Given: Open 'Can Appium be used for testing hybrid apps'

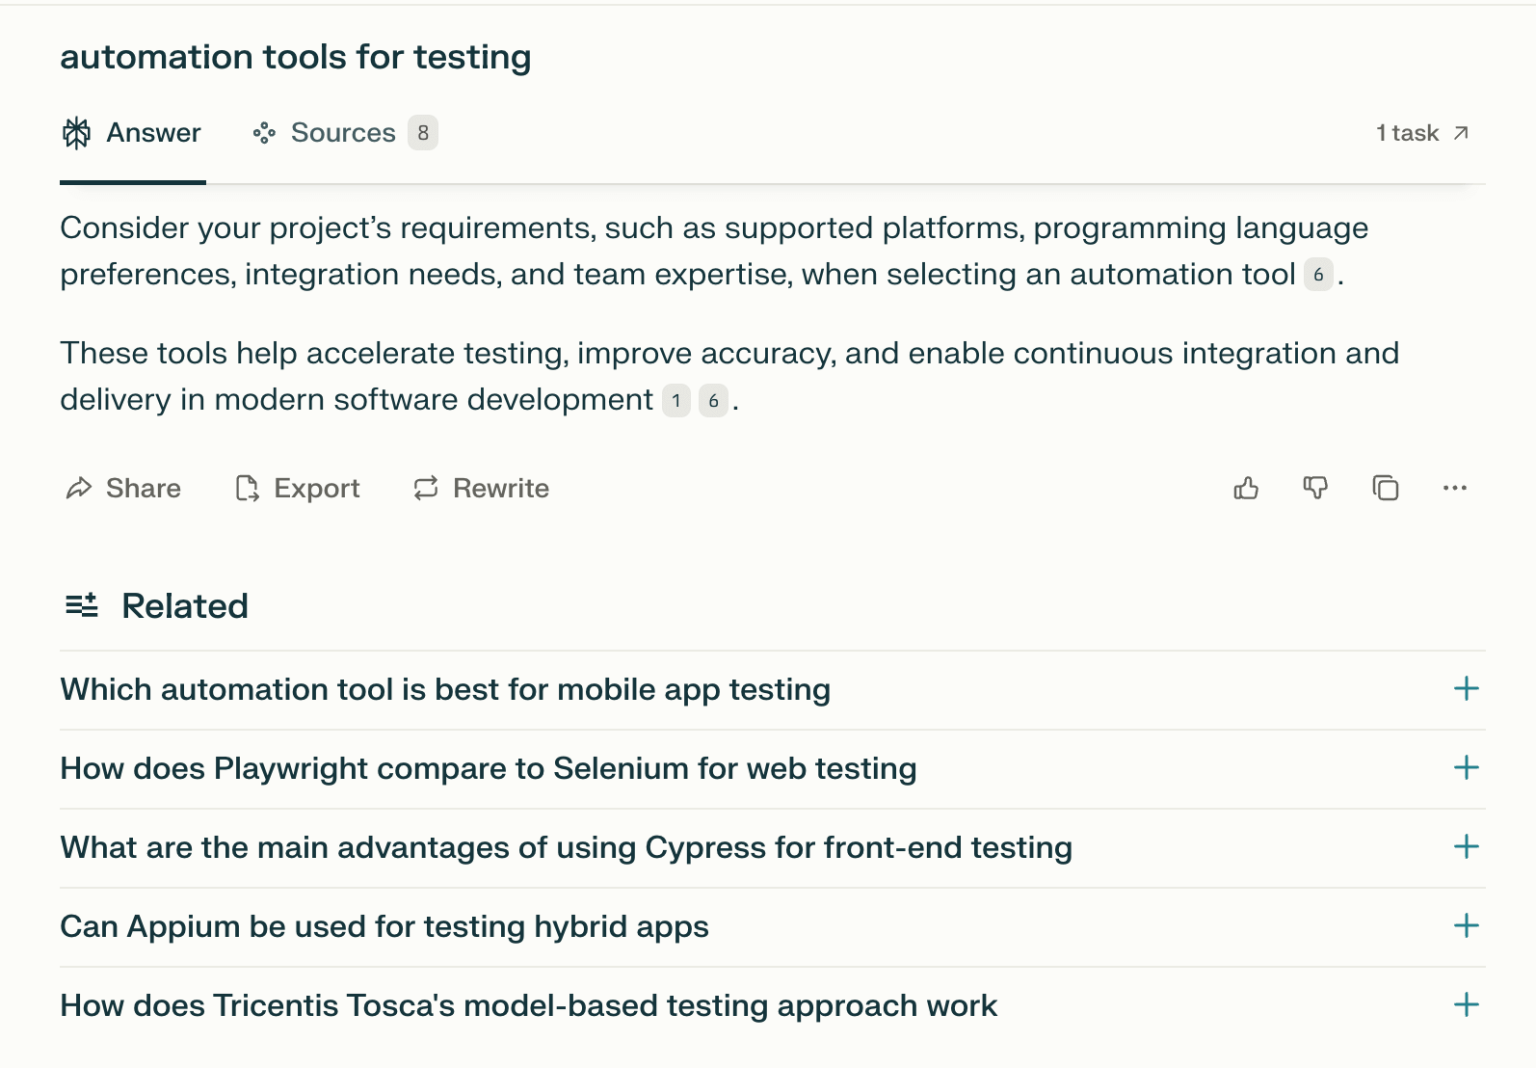Looking at the screenshot, I should point(384,927).
